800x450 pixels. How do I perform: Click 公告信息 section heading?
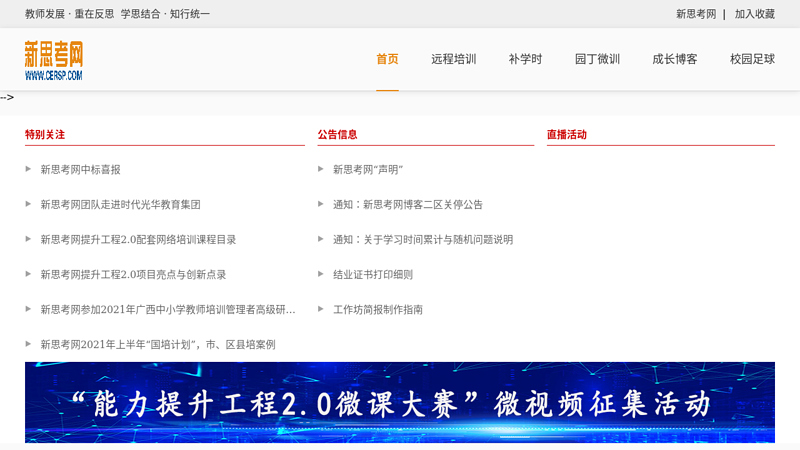click(x=337, y=135)
